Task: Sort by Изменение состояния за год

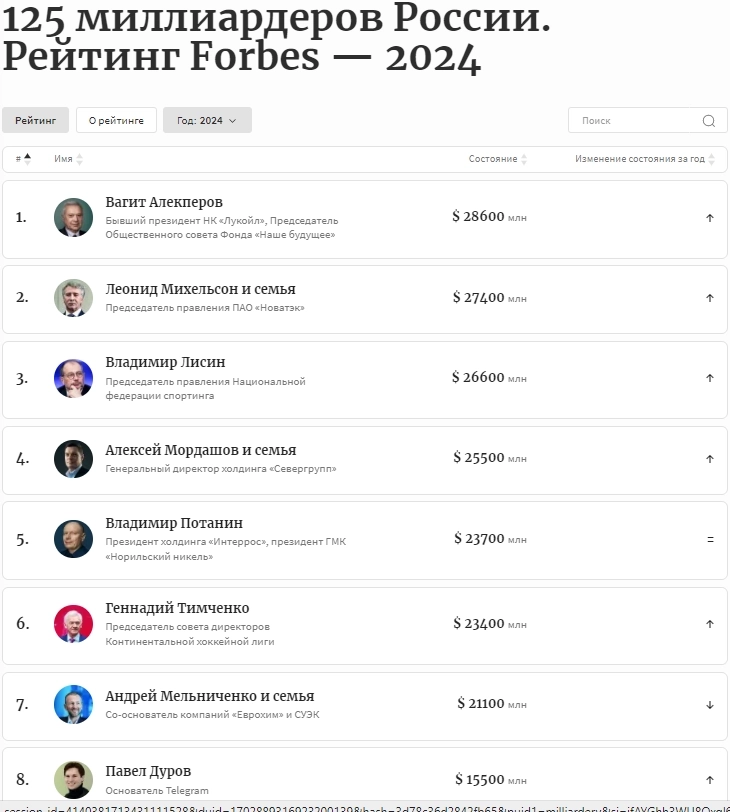Action: [x=711, y=159]
